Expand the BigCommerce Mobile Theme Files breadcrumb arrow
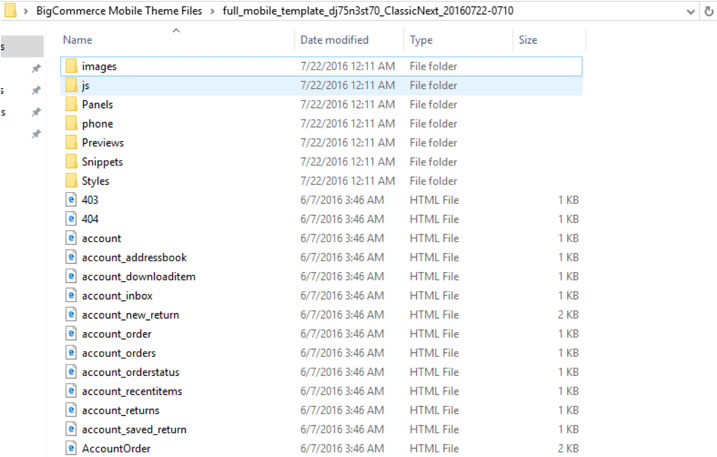 click(213, 11)
